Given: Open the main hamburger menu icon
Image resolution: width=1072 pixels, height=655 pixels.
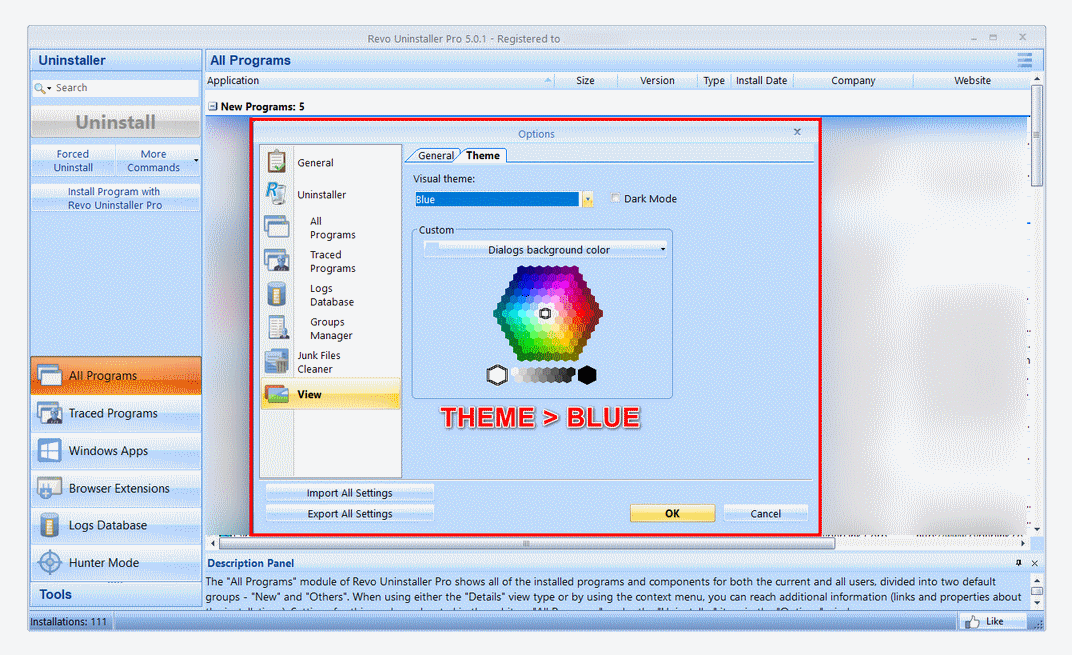Looking at the screenshot, I should click(1024, 60).
